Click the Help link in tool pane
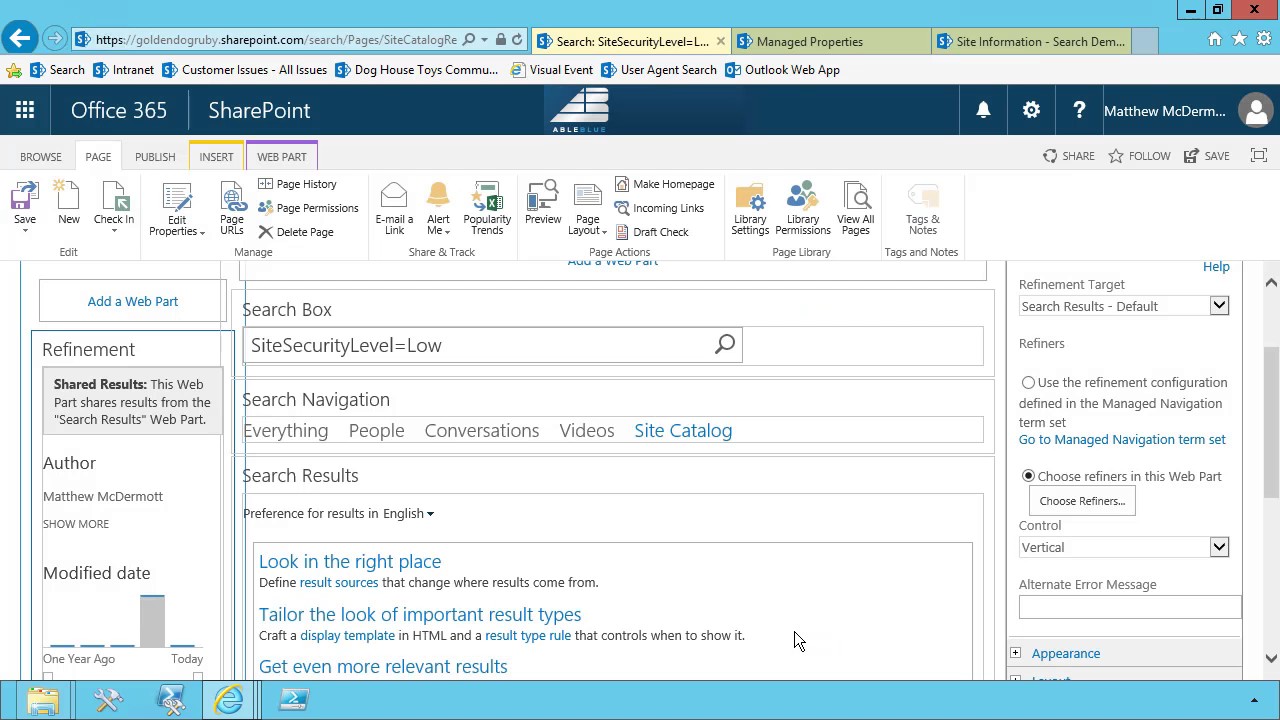The width and height of the screenshot is (1280, 720). (x=1216, y=267)
